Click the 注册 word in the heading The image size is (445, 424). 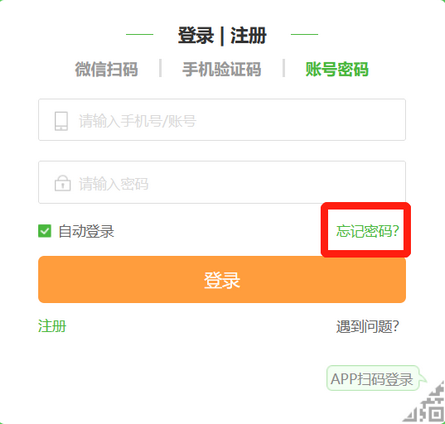coord(248,35)
